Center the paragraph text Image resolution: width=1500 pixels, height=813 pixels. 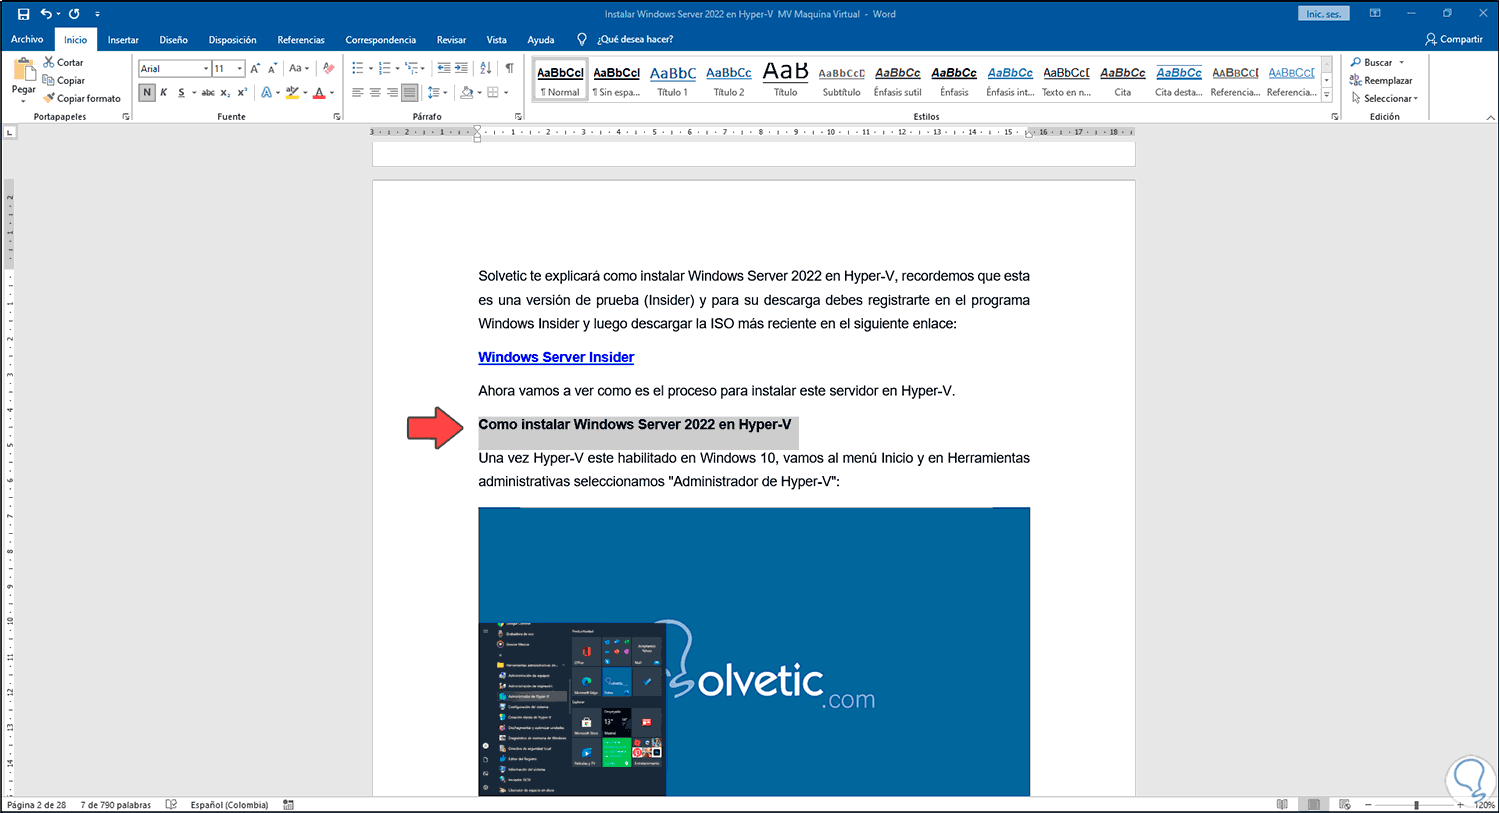(375, 92)
